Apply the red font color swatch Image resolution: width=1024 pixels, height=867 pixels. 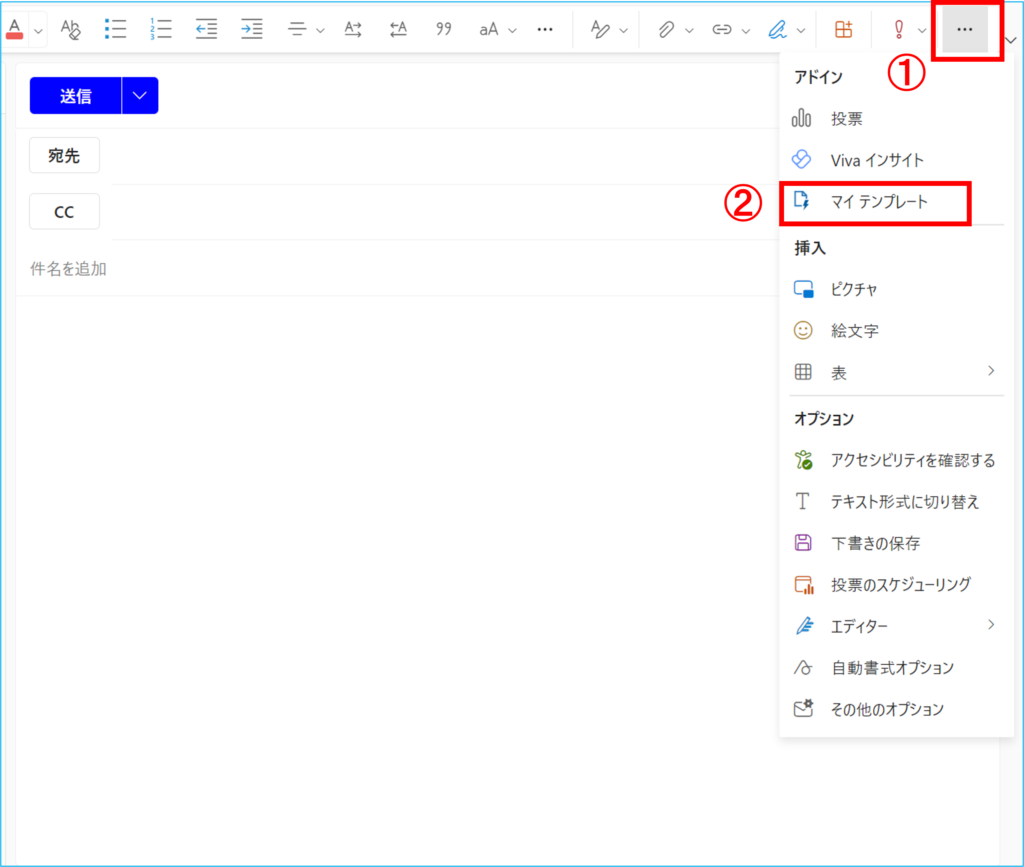(x=14, y=29)
